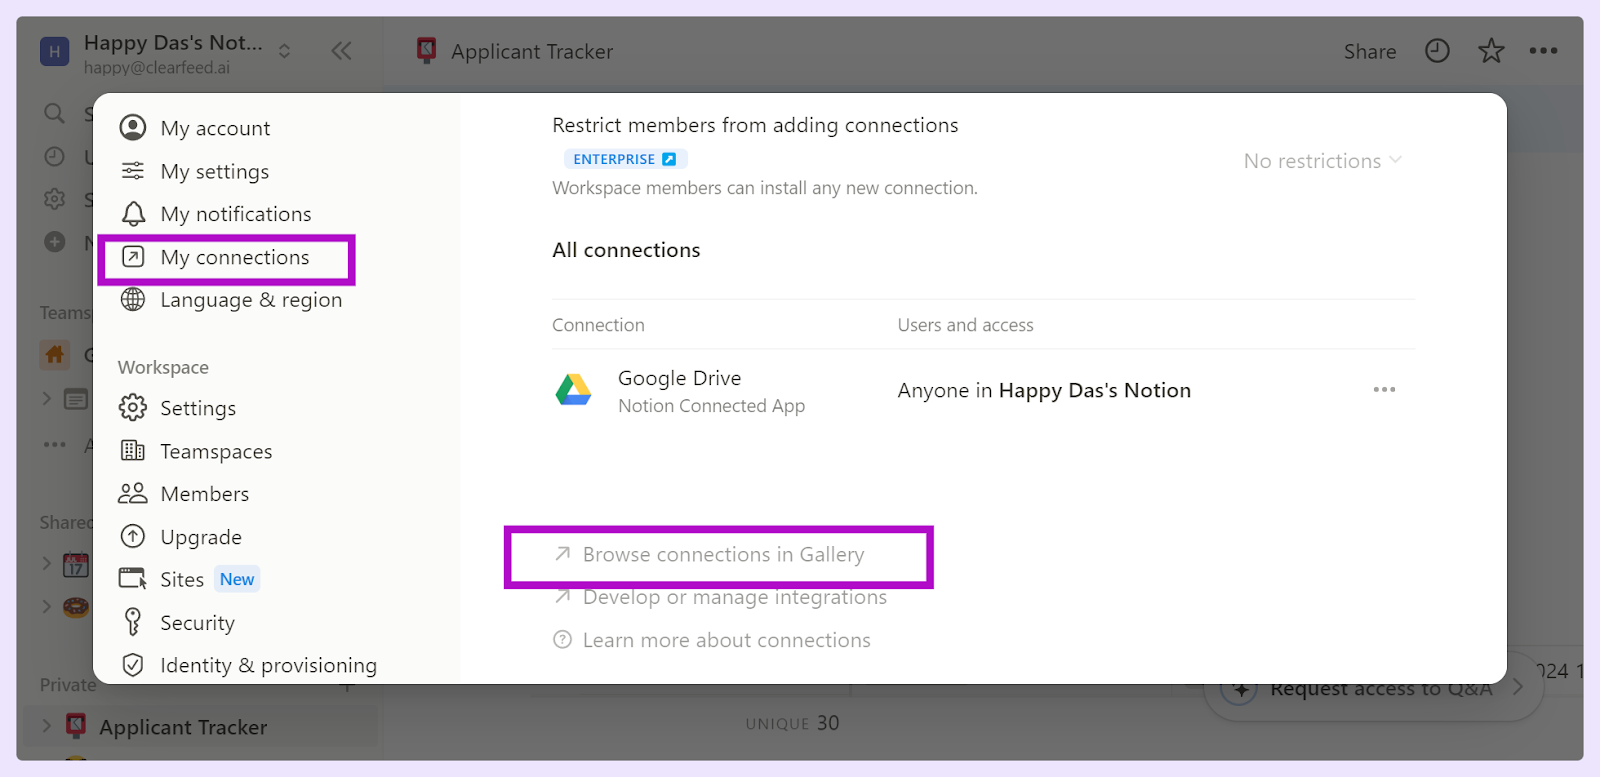Open the Upgrade plans page
Image resolution: width=1600 pixels, height=777 pixels.
point(200,537)
